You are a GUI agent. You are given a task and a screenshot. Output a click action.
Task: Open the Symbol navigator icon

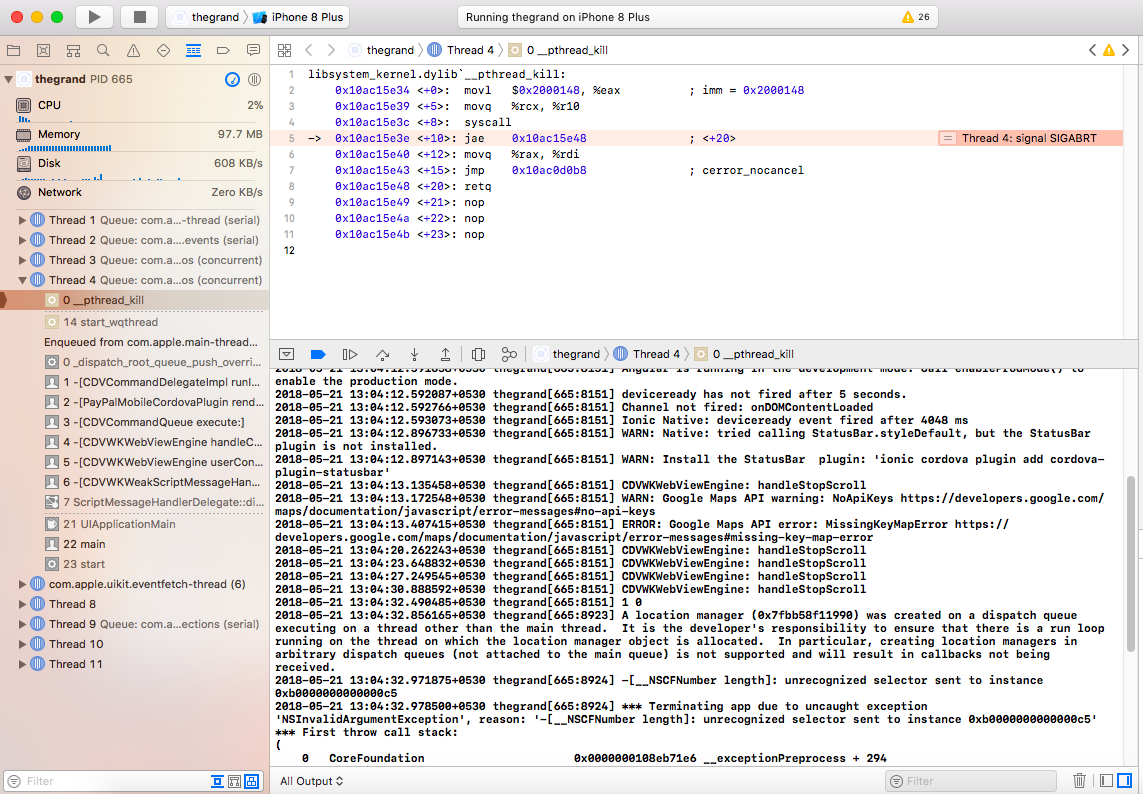point(74,50)
